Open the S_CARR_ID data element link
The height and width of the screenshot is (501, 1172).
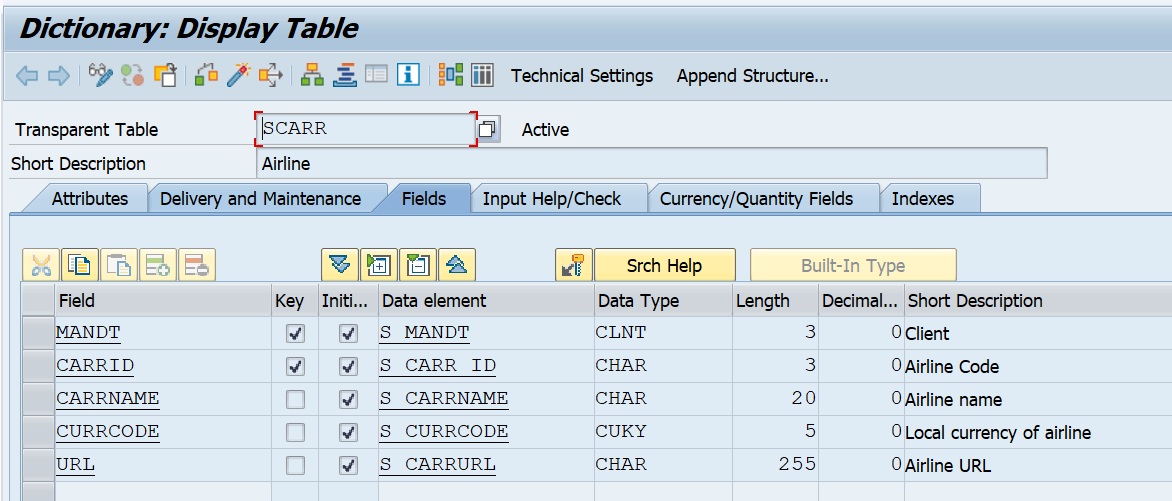pyautogui.click(x=437, y=366)
